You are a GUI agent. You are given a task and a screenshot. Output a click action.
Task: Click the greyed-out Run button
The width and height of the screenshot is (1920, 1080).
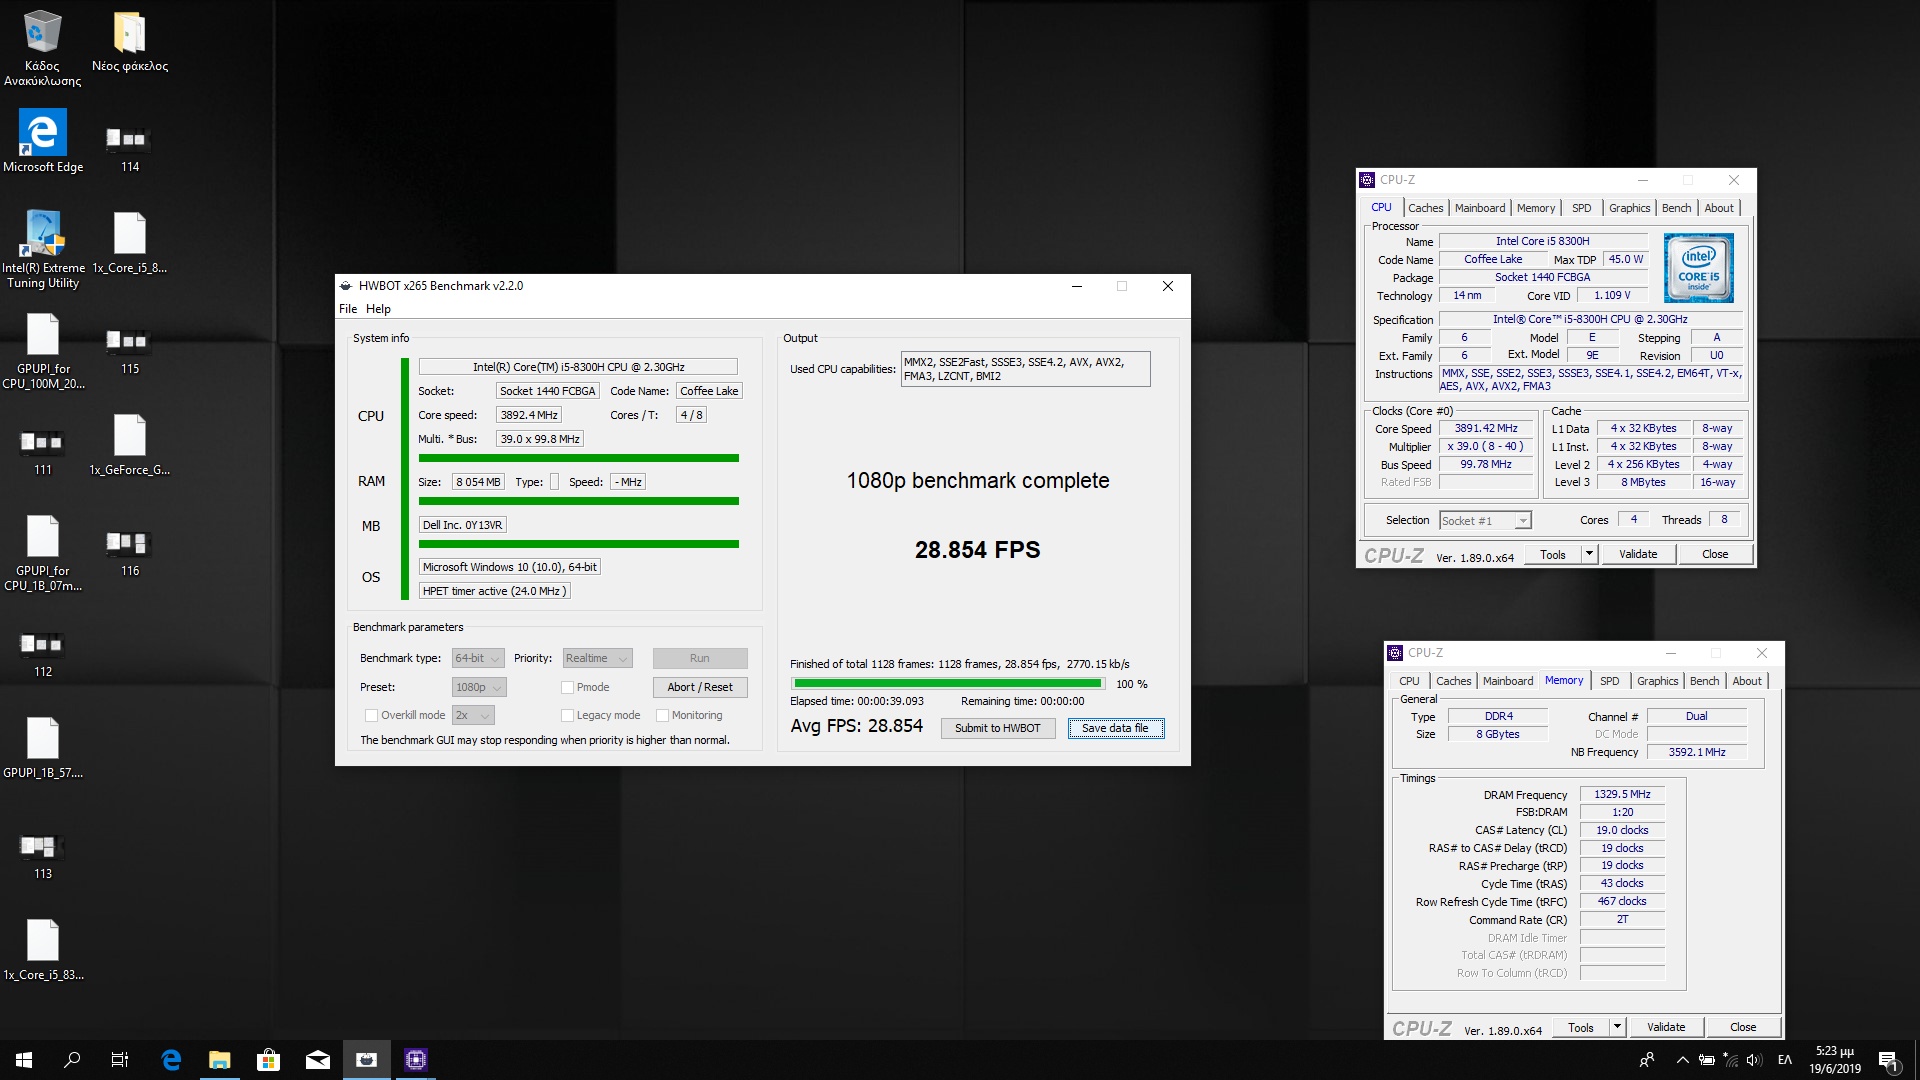pyautogui.click(x=700, y=658)
